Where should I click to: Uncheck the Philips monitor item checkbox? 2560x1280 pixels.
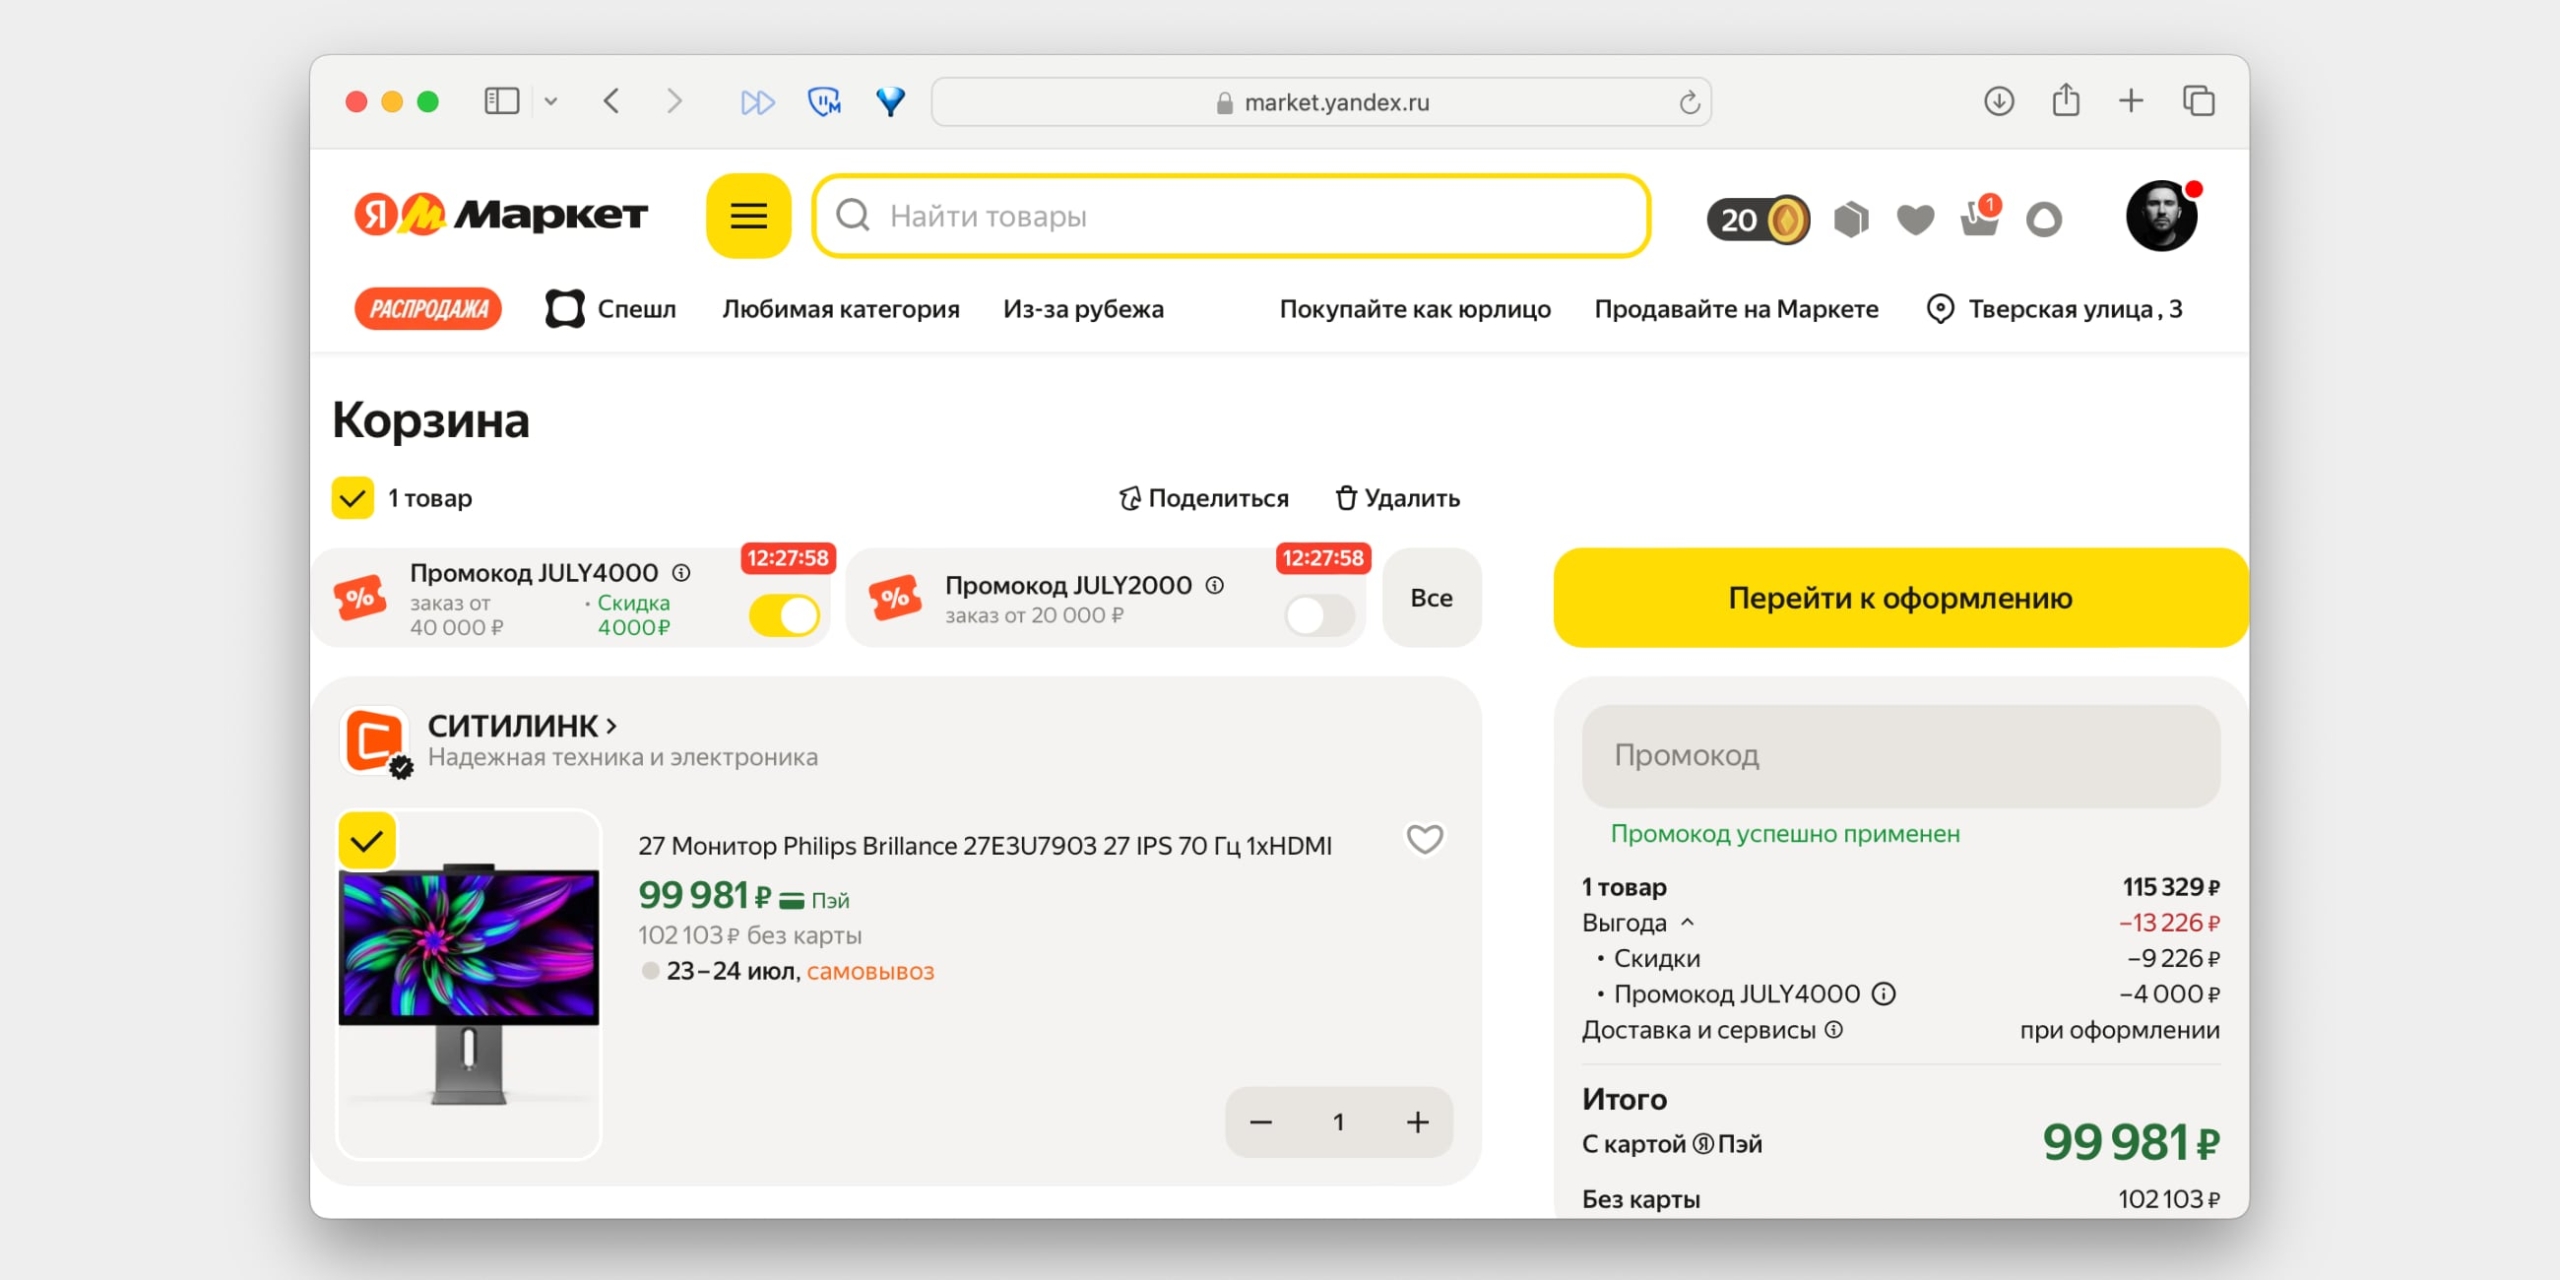pyautogui.click(x=367, y=840)
